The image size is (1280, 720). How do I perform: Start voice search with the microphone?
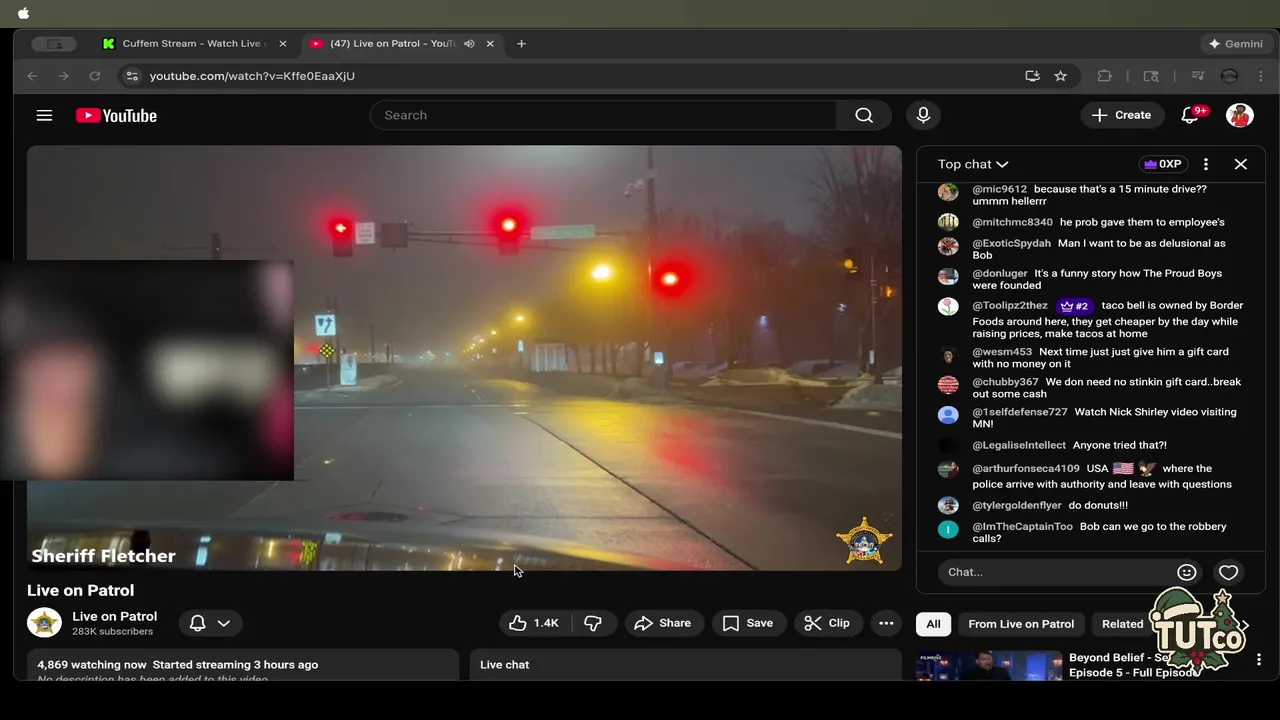(923, 115)
